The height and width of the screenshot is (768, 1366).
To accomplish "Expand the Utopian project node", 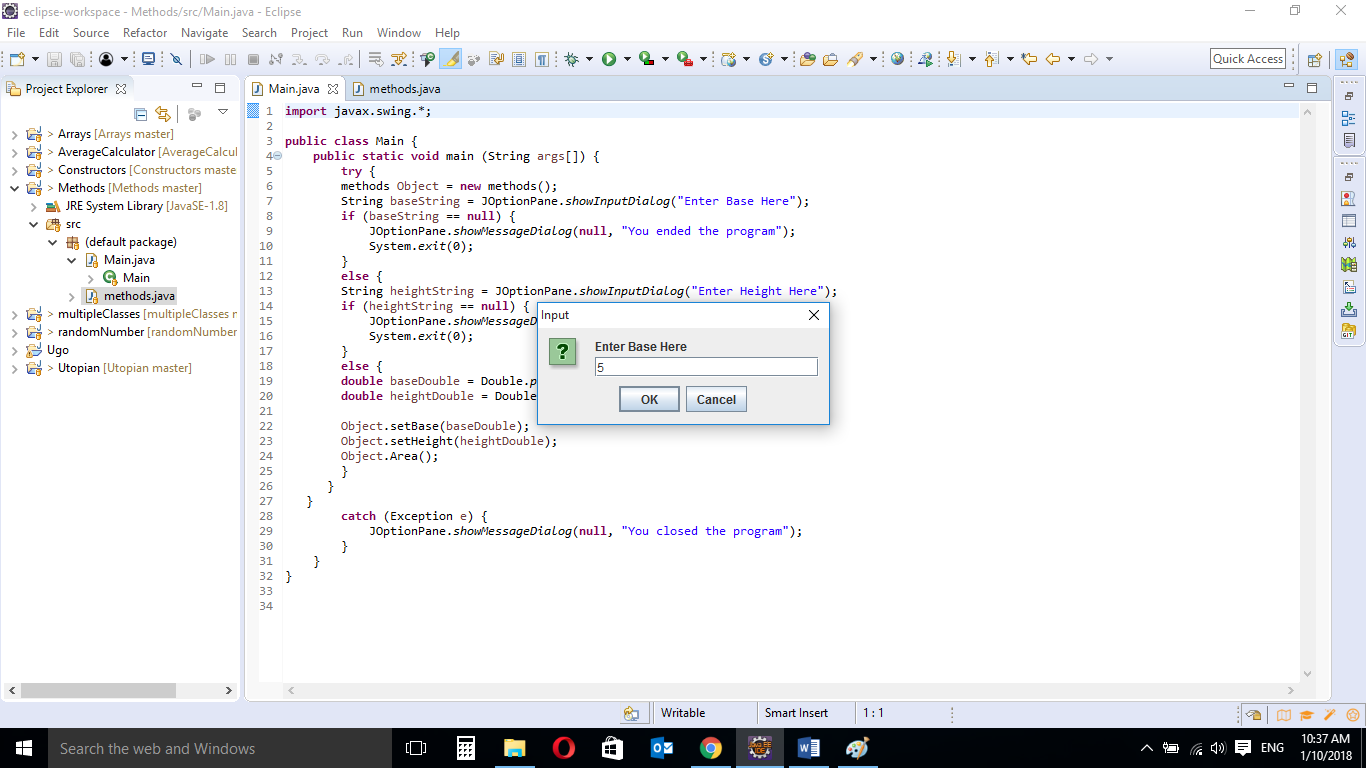I will coord(14,368).
